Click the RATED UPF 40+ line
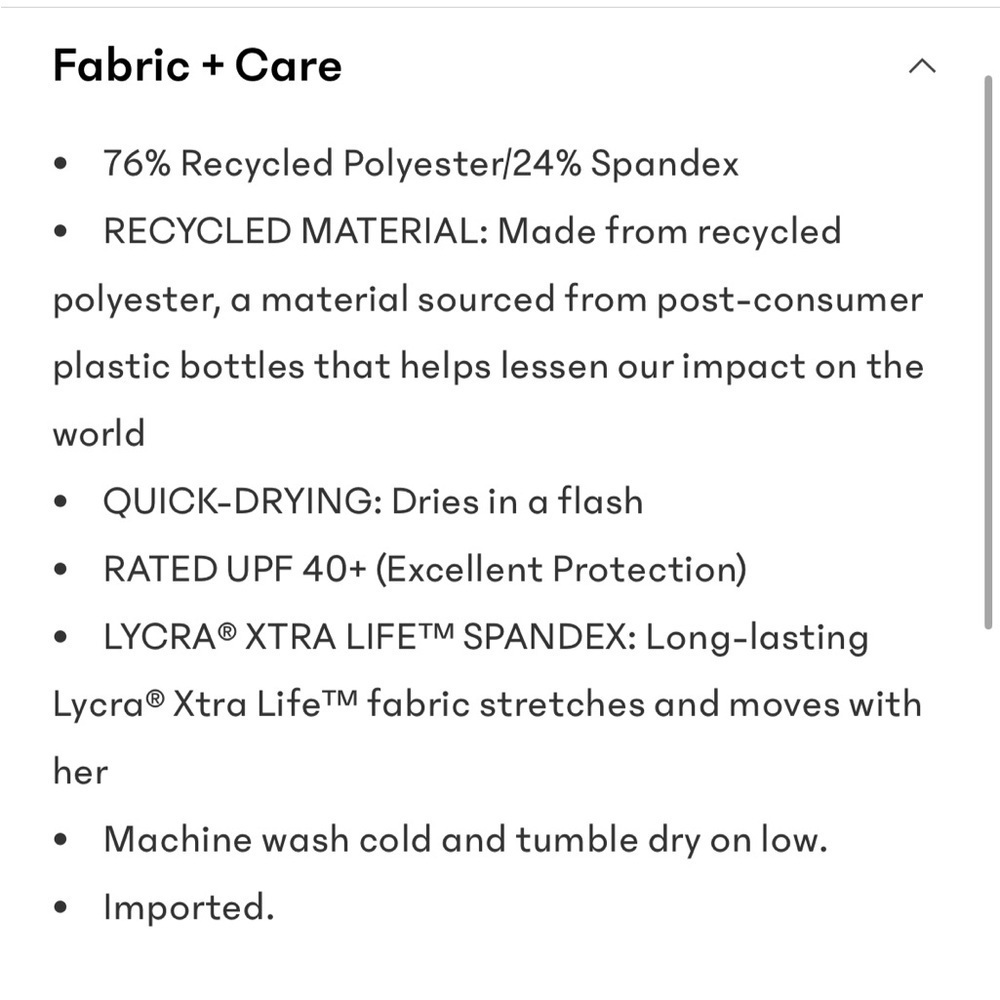 point(425,569)
